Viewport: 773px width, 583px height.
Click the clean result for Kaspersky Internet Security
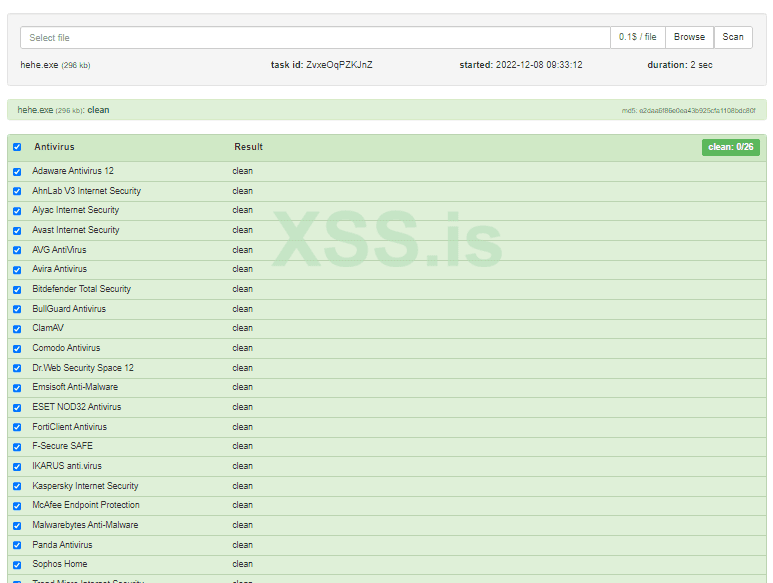pyautogui.click(x=243, y=486)
